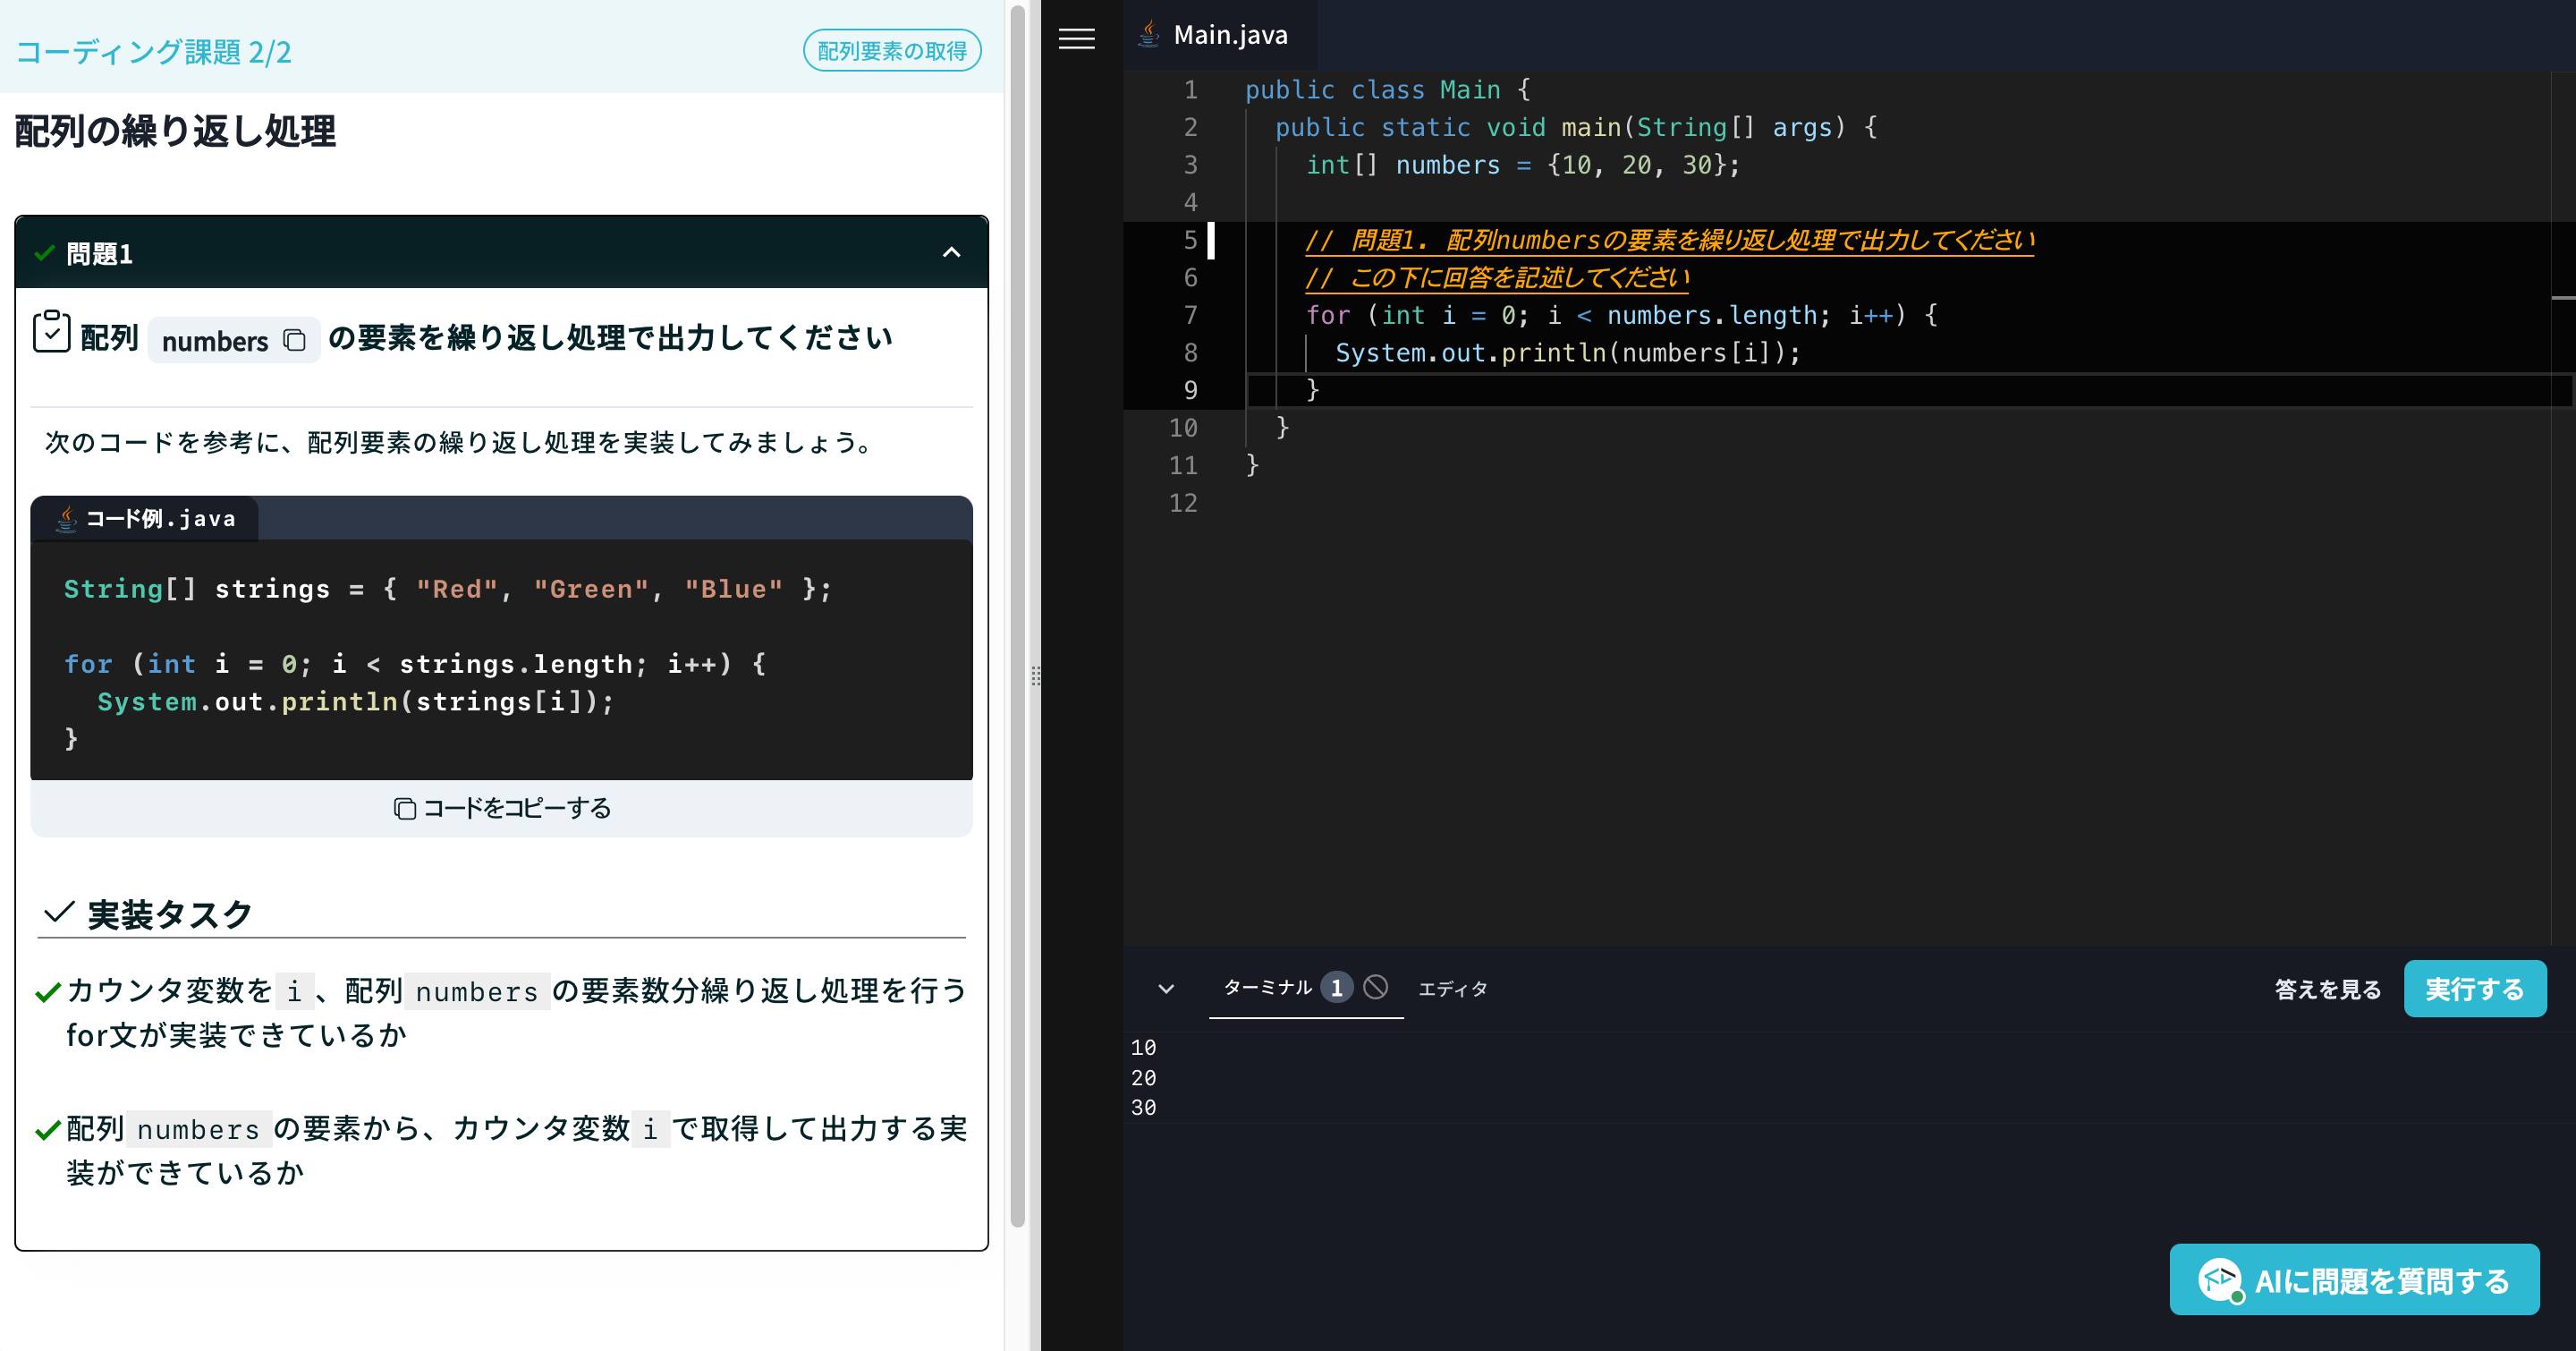
Task: Click the green checkmark beside 問題1
Action: (x=43, y=253)
